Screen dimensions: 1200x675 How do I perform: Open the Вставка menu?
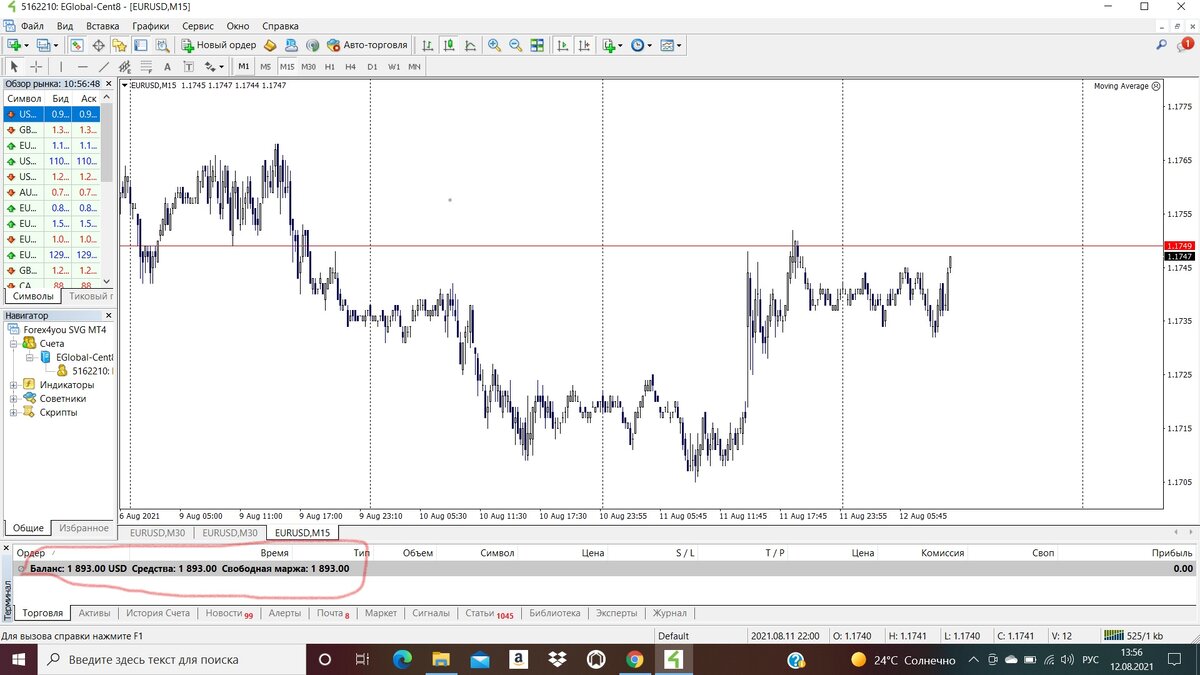[103, 25]
